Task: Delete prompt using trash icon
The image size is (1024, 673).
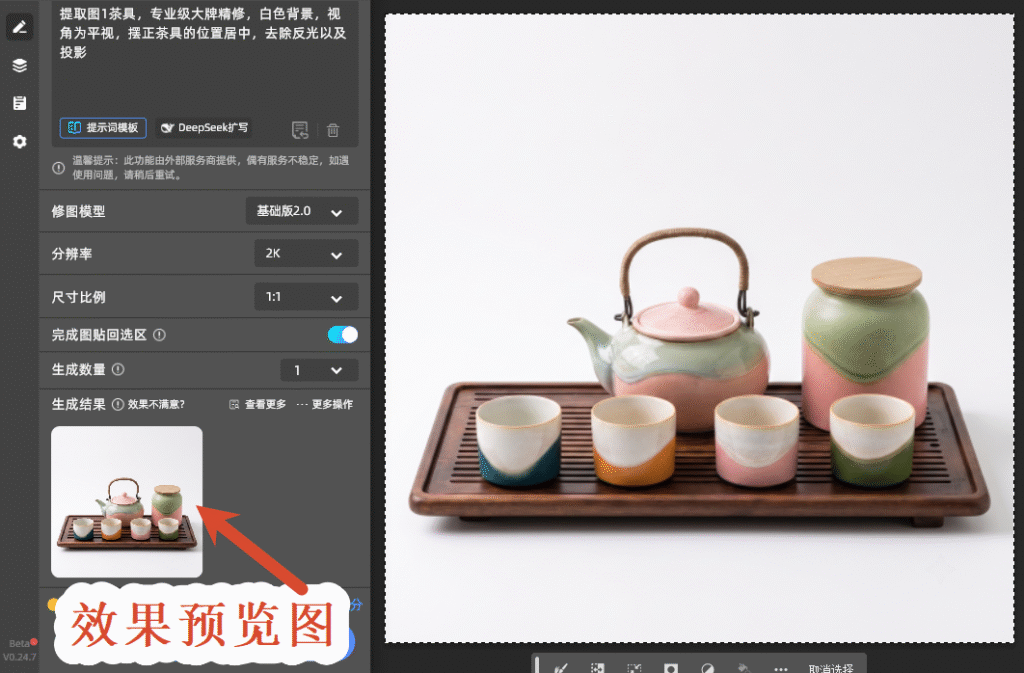Action: click(333, 130)
